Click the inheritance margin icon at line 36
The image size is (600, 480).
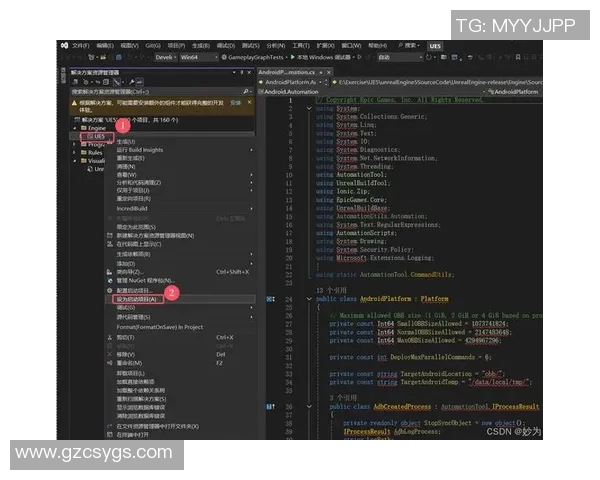pos(270,407)
